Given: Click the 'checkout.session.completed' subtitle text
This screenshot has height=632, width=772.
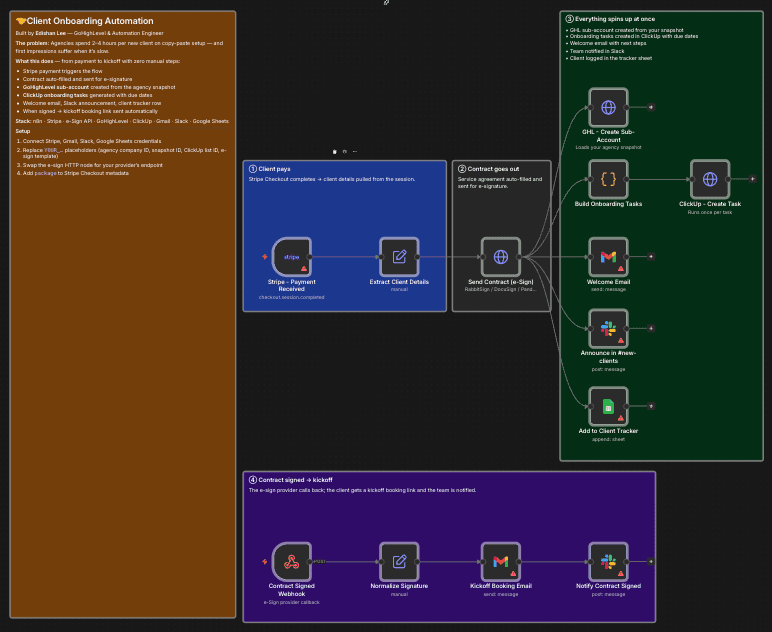Looking at the screenshot, I should point(291,297).
